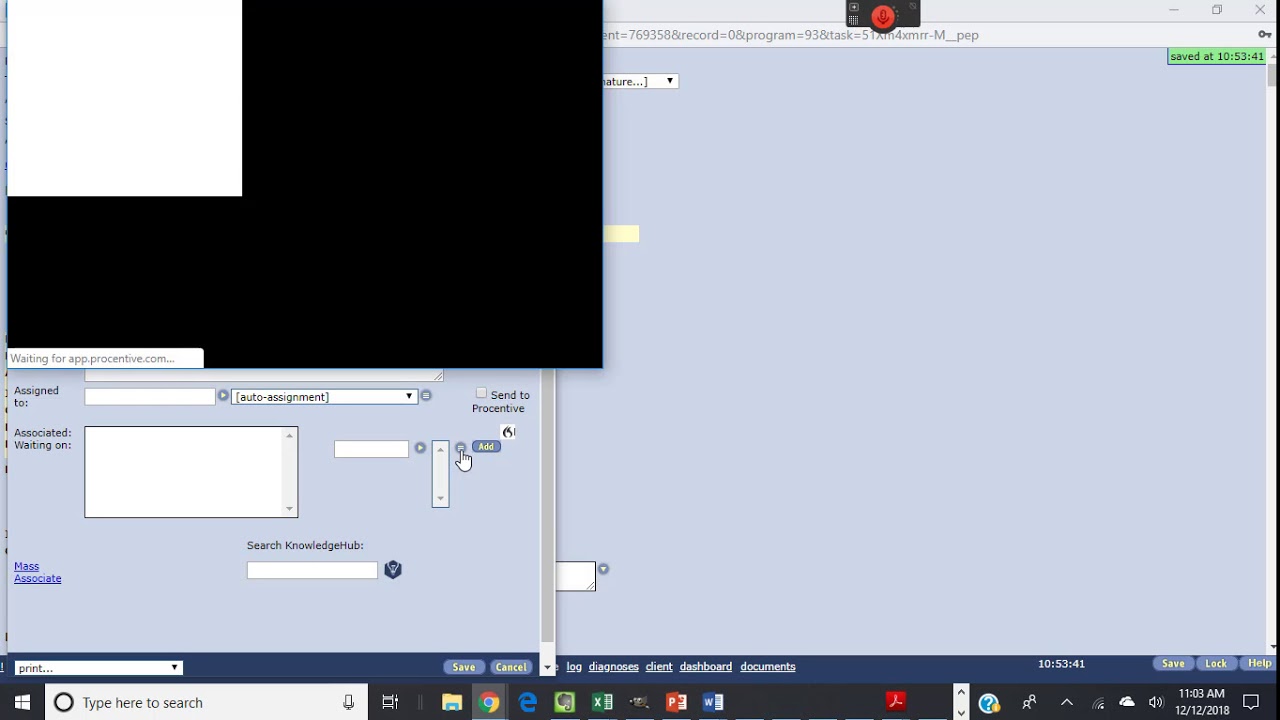This screenshot has height=720, width=1280.
Task: Open Task View in the taskbar
Action: (x=390, y=702)
